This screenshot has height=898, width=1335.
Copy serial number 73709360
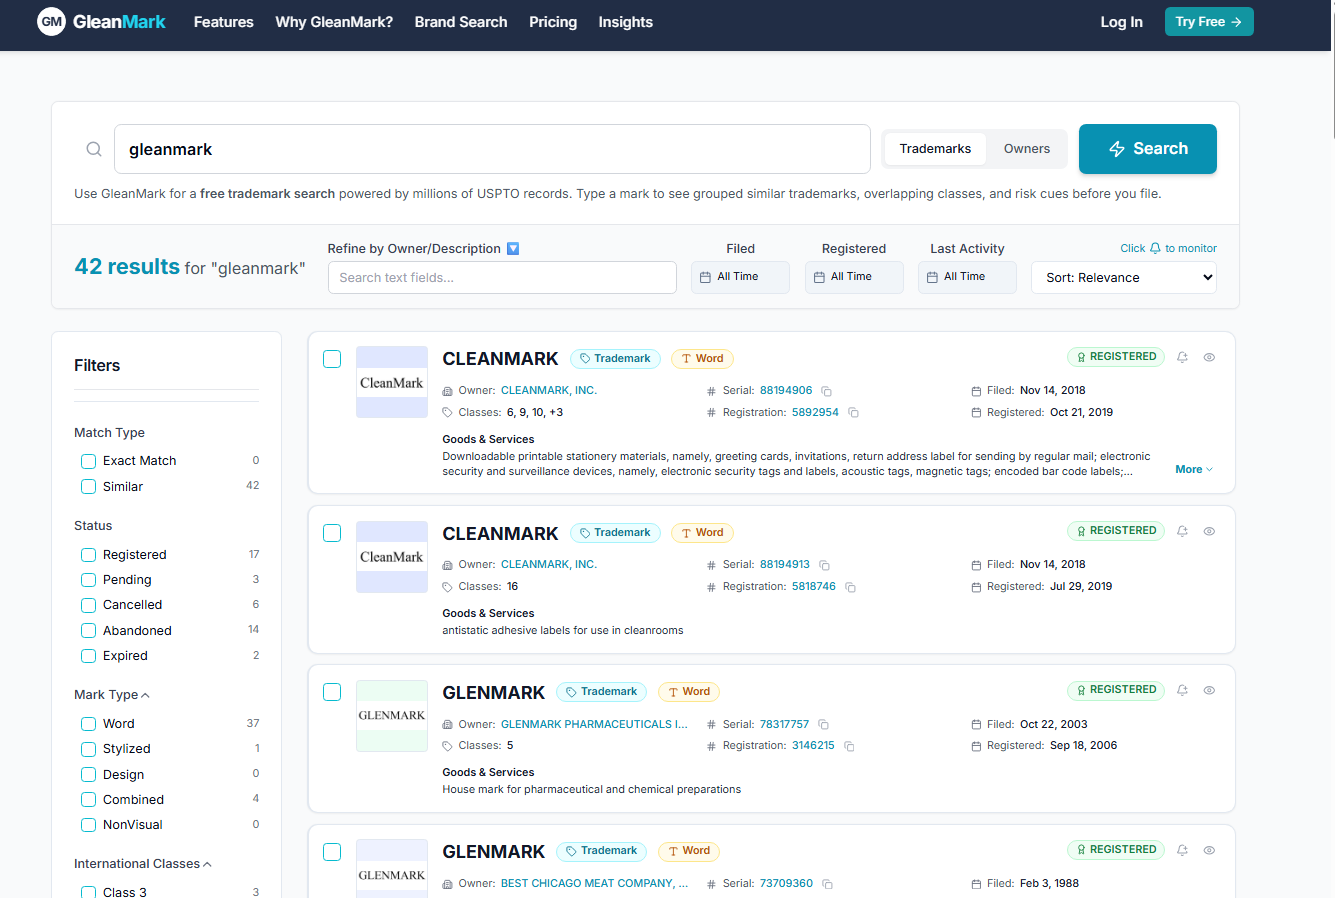827,884
